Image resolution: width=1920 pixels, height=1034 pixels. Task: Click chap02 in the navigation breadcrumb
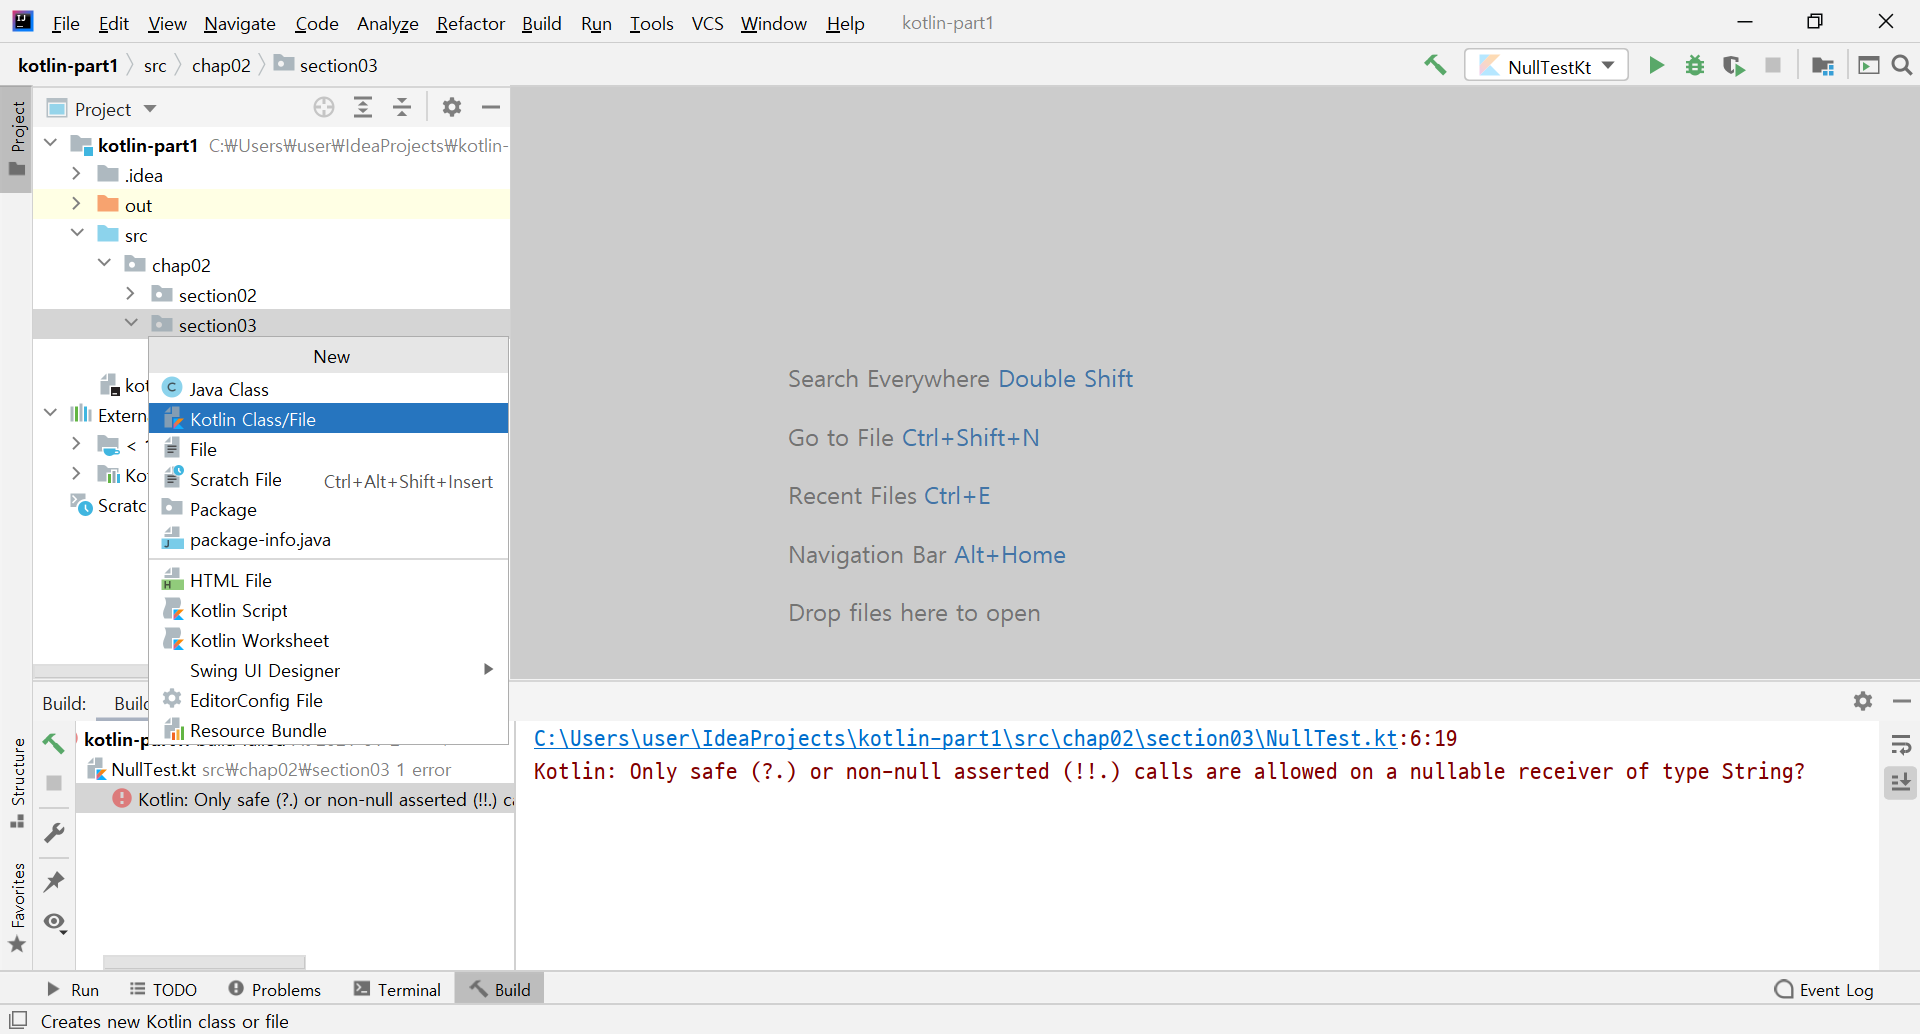[x=221, y=65]
